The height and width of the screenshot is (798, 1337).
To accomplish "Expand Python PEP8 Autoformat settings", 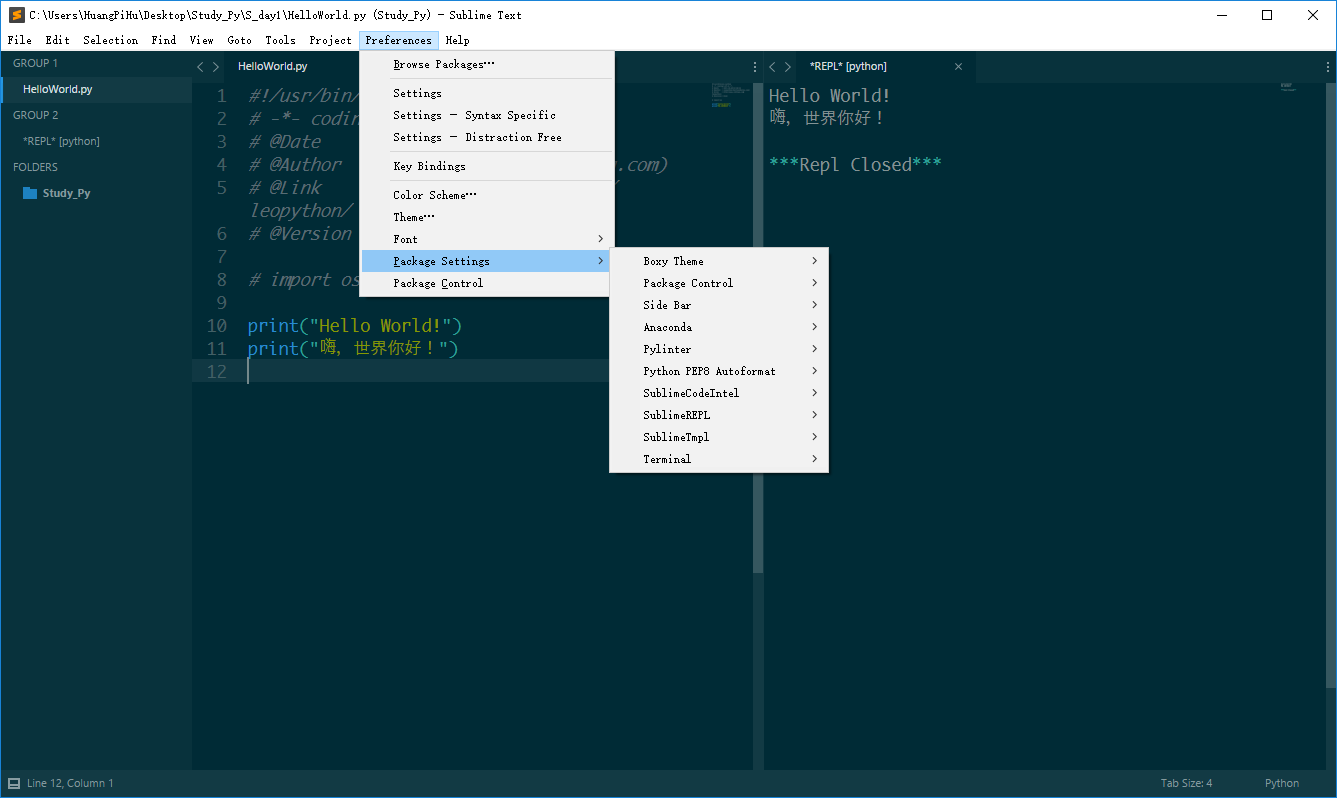I will [x=719, y=371].
